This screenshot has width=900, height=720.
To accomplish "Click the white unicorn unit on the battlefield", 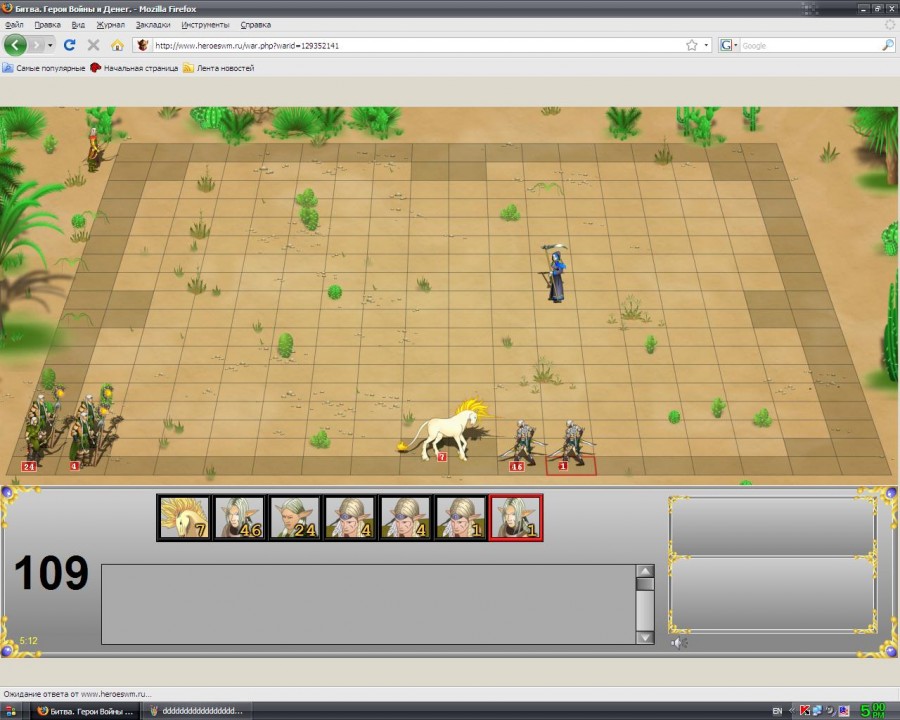I will coord(448,431).
